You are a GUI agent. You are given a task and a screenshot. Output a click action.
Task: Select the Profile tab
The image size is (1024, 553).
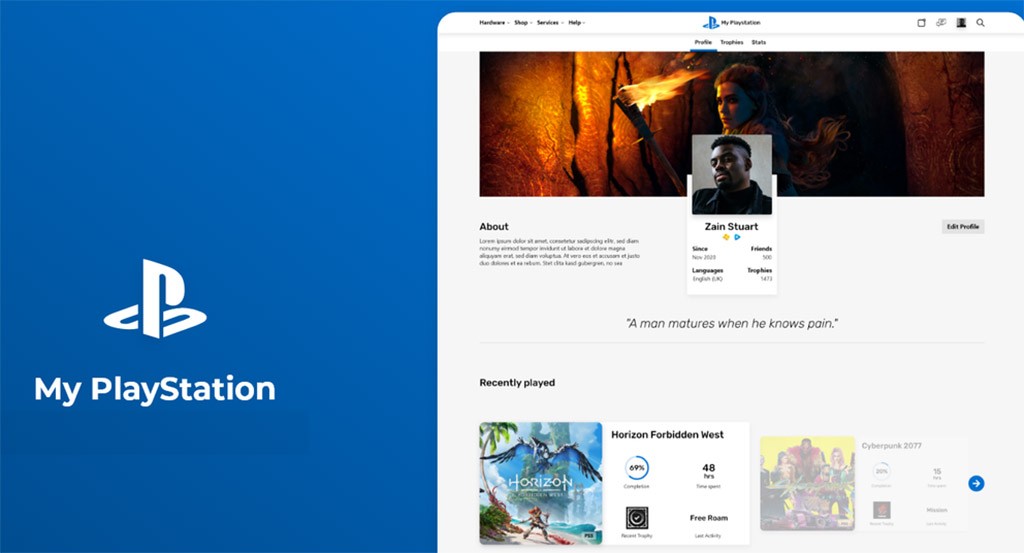703,42
